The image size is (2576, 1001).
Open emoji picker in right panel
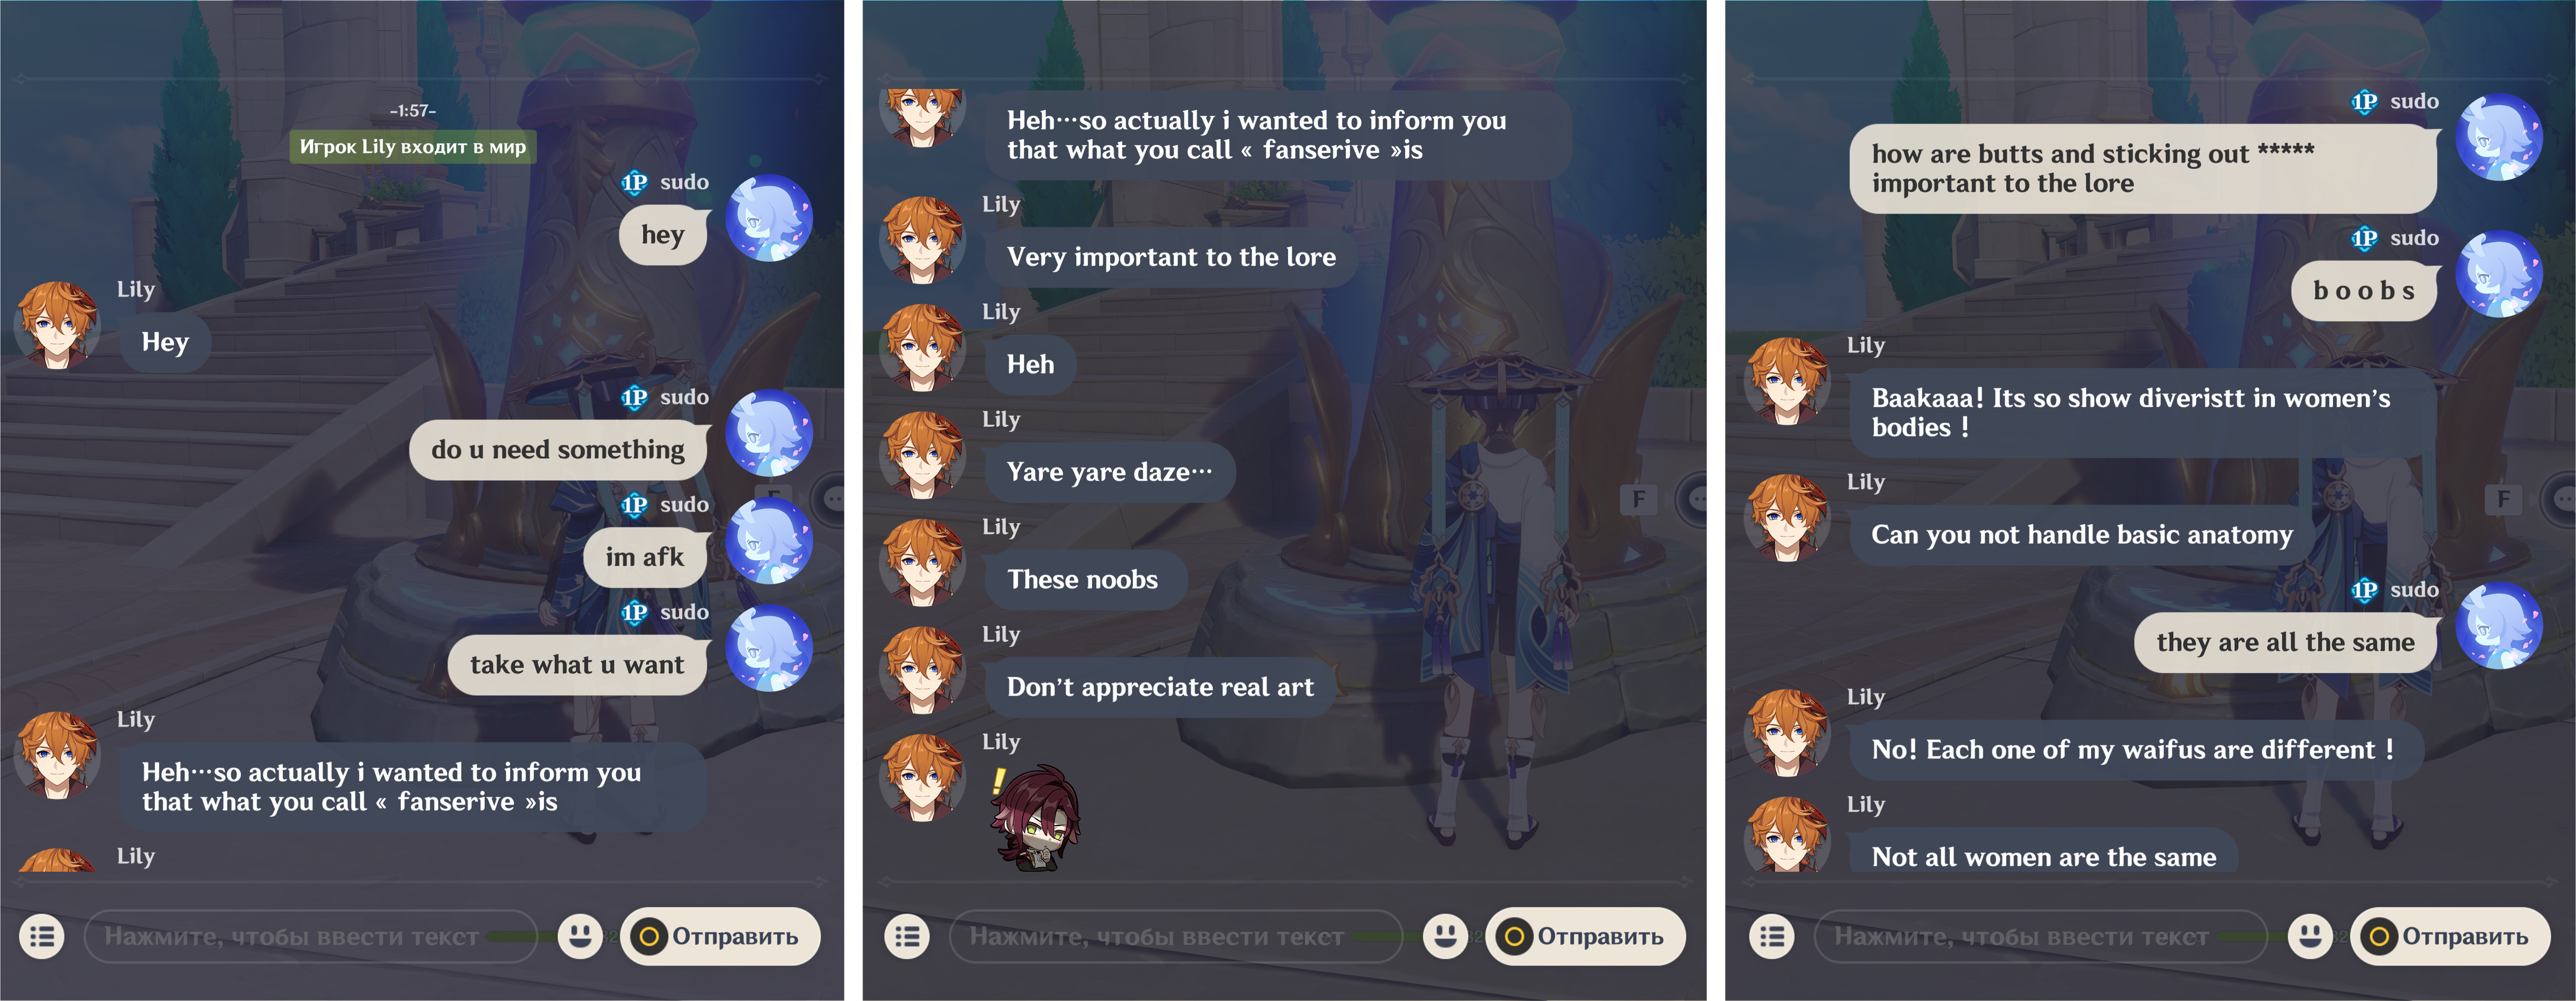(2309, 936)
